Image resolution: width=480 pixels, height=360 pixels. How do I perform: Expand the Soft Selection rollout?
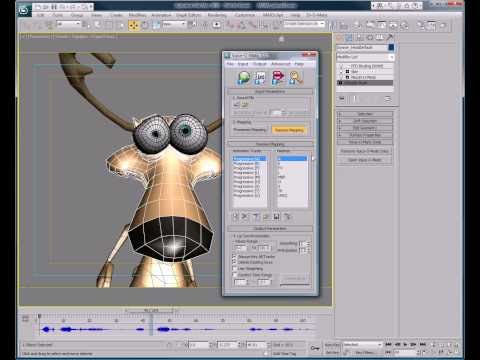point(365,121)
